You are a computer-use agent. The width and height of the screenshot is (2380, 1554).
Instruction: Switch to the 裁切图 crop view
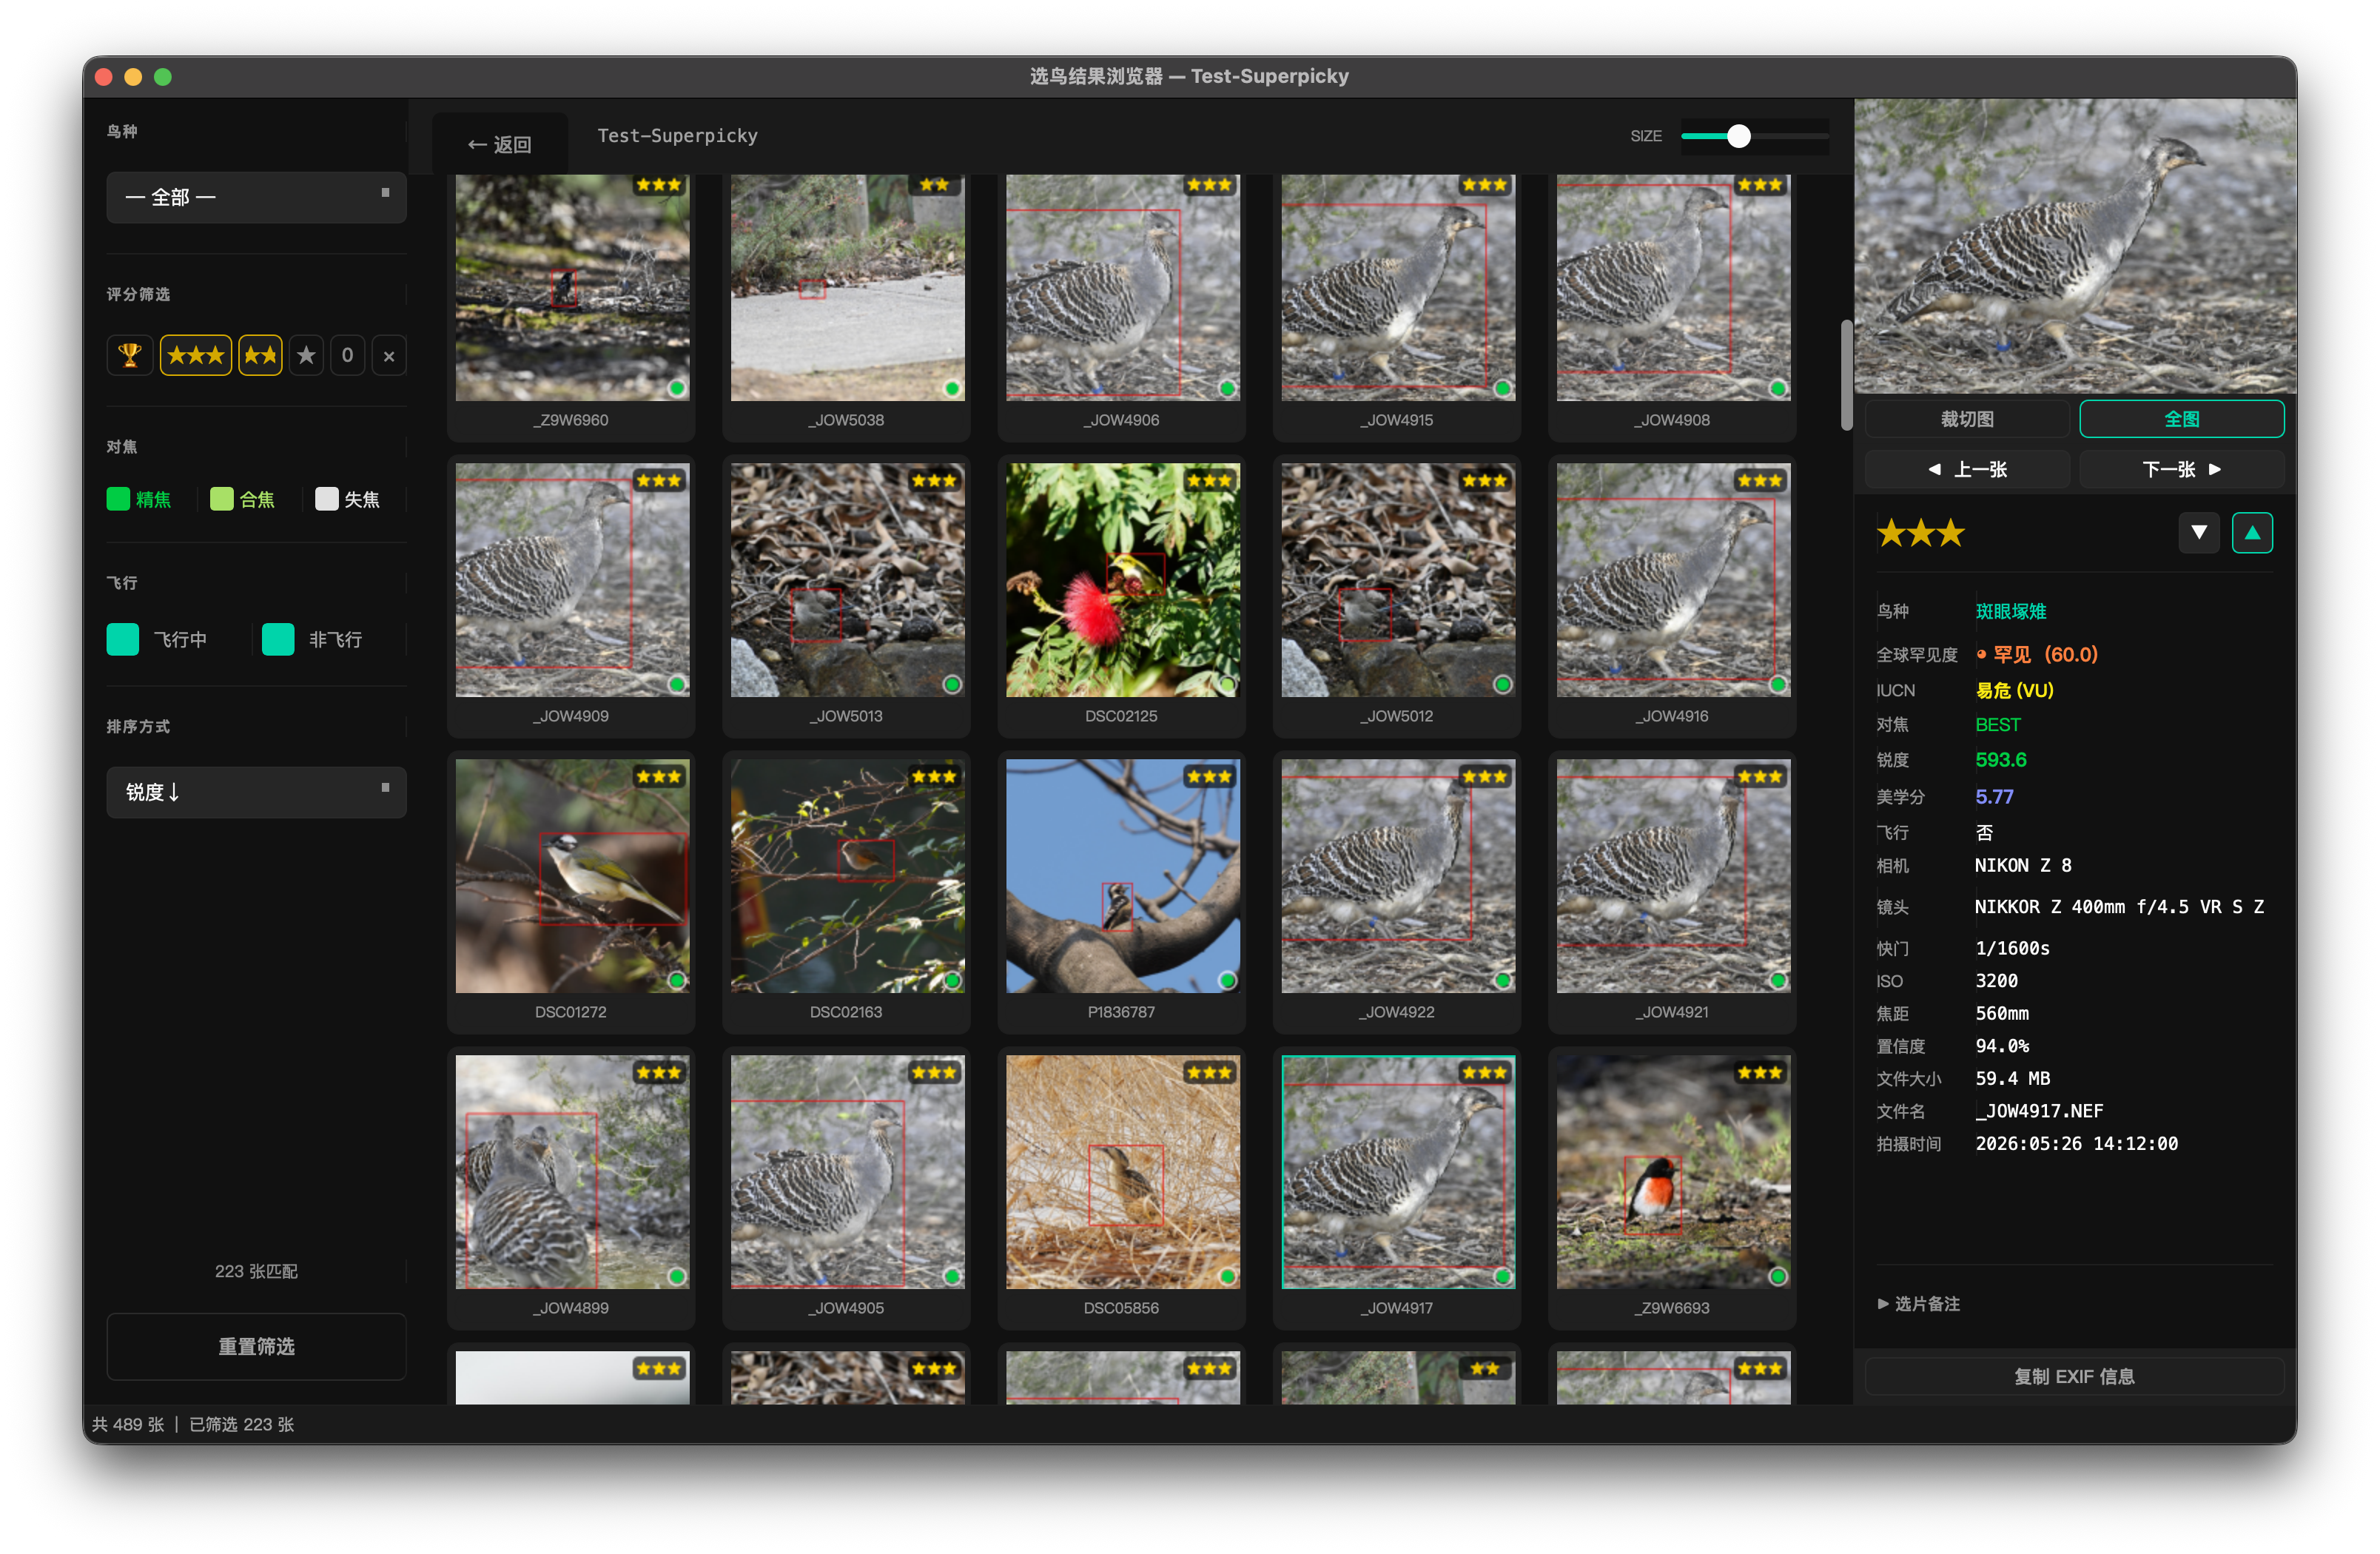1968,419
